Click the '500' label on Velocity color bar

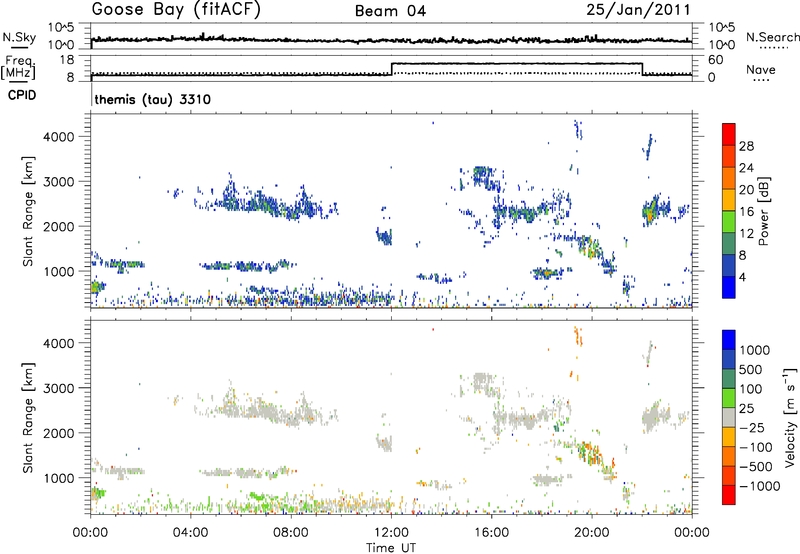pos(751,369)
